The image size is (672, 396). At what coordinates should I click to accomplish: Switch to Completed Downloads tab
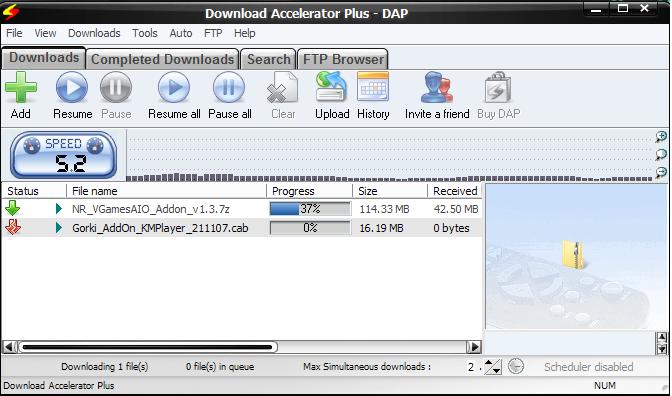(162, 59)
